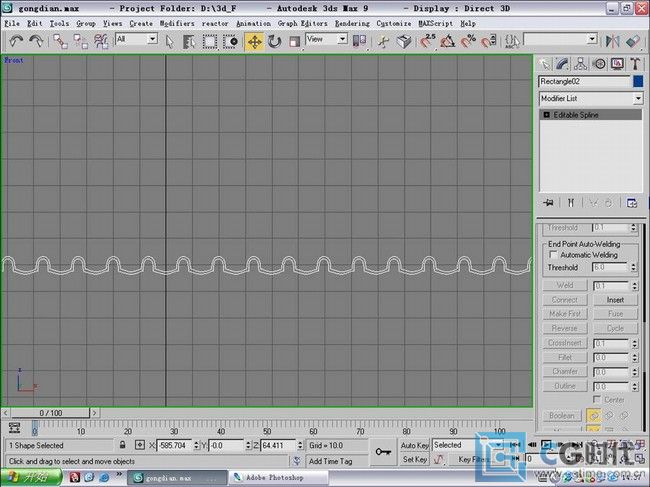650x487 pixels.
Task: Select the Select and Move tool
Action: [254, 41]
